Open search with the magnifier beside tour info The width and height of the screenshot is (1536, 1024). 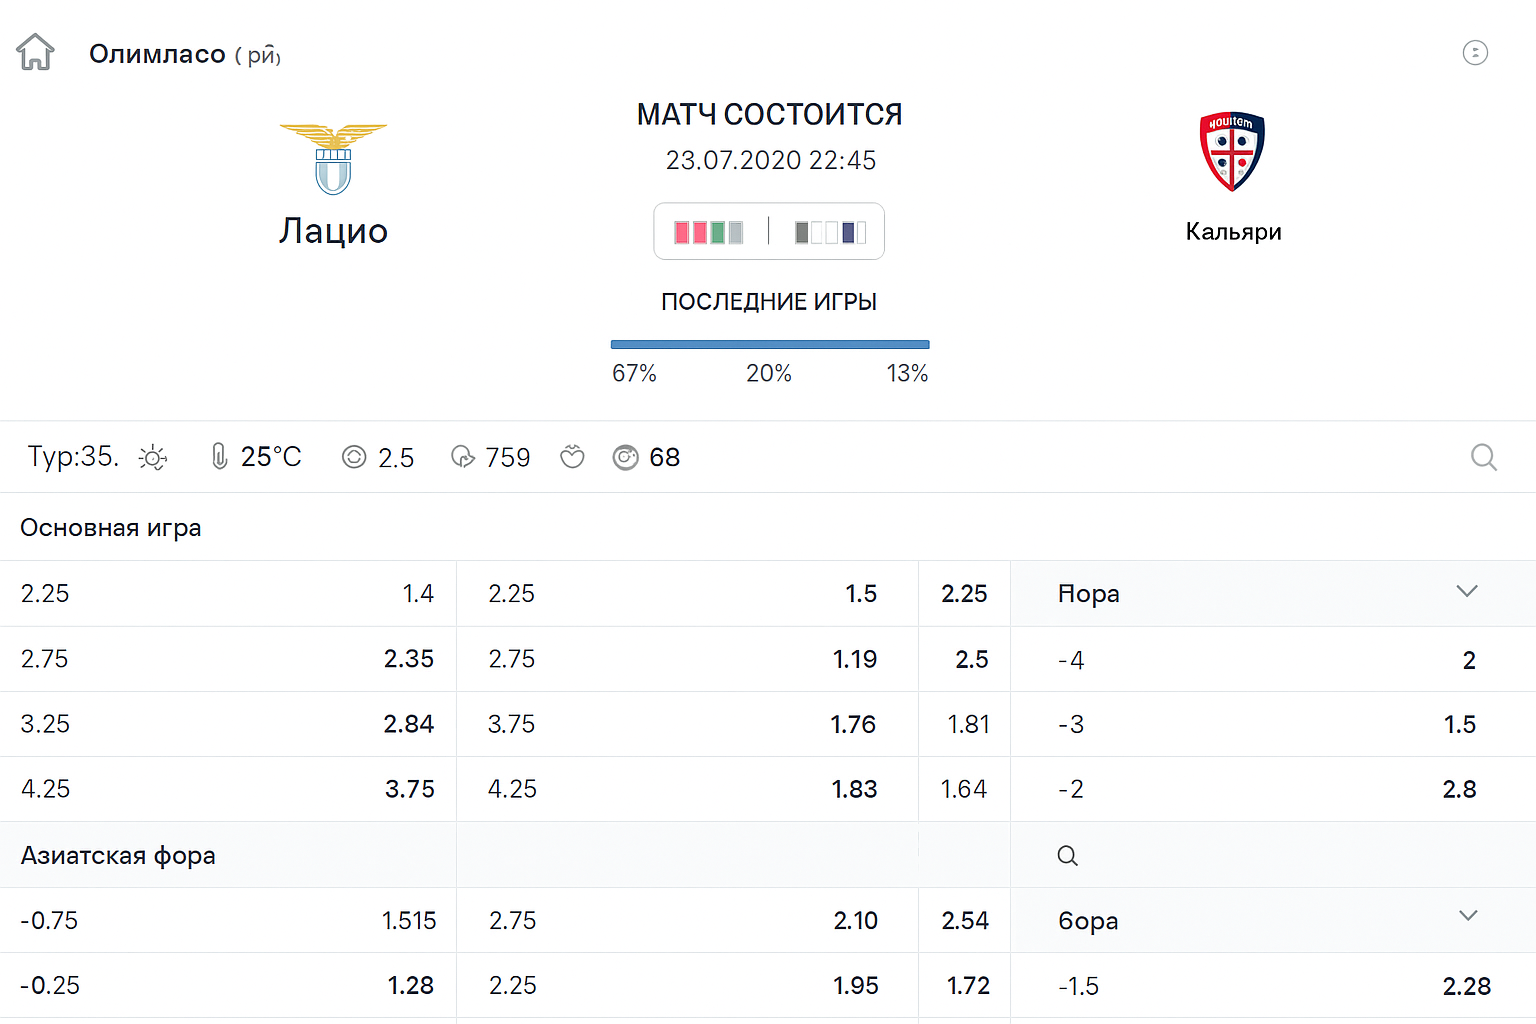coord(1484,457)
